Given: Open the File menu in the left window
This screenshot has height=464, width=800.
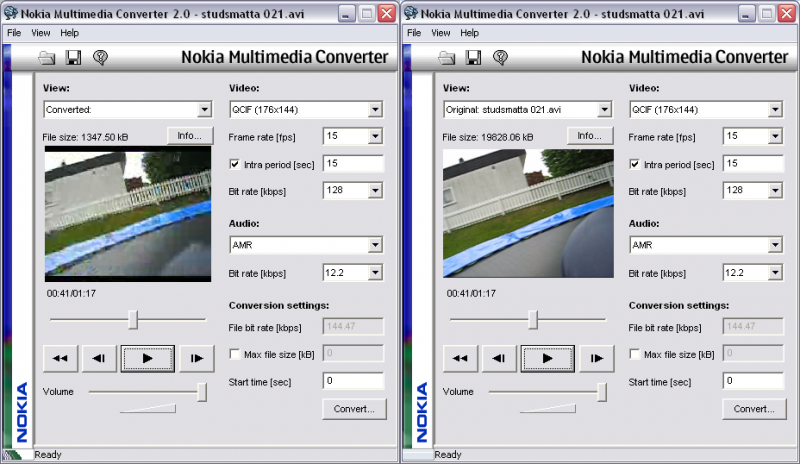Looking at the screenshot, I should pyautogui.click(x=14, y=33).
